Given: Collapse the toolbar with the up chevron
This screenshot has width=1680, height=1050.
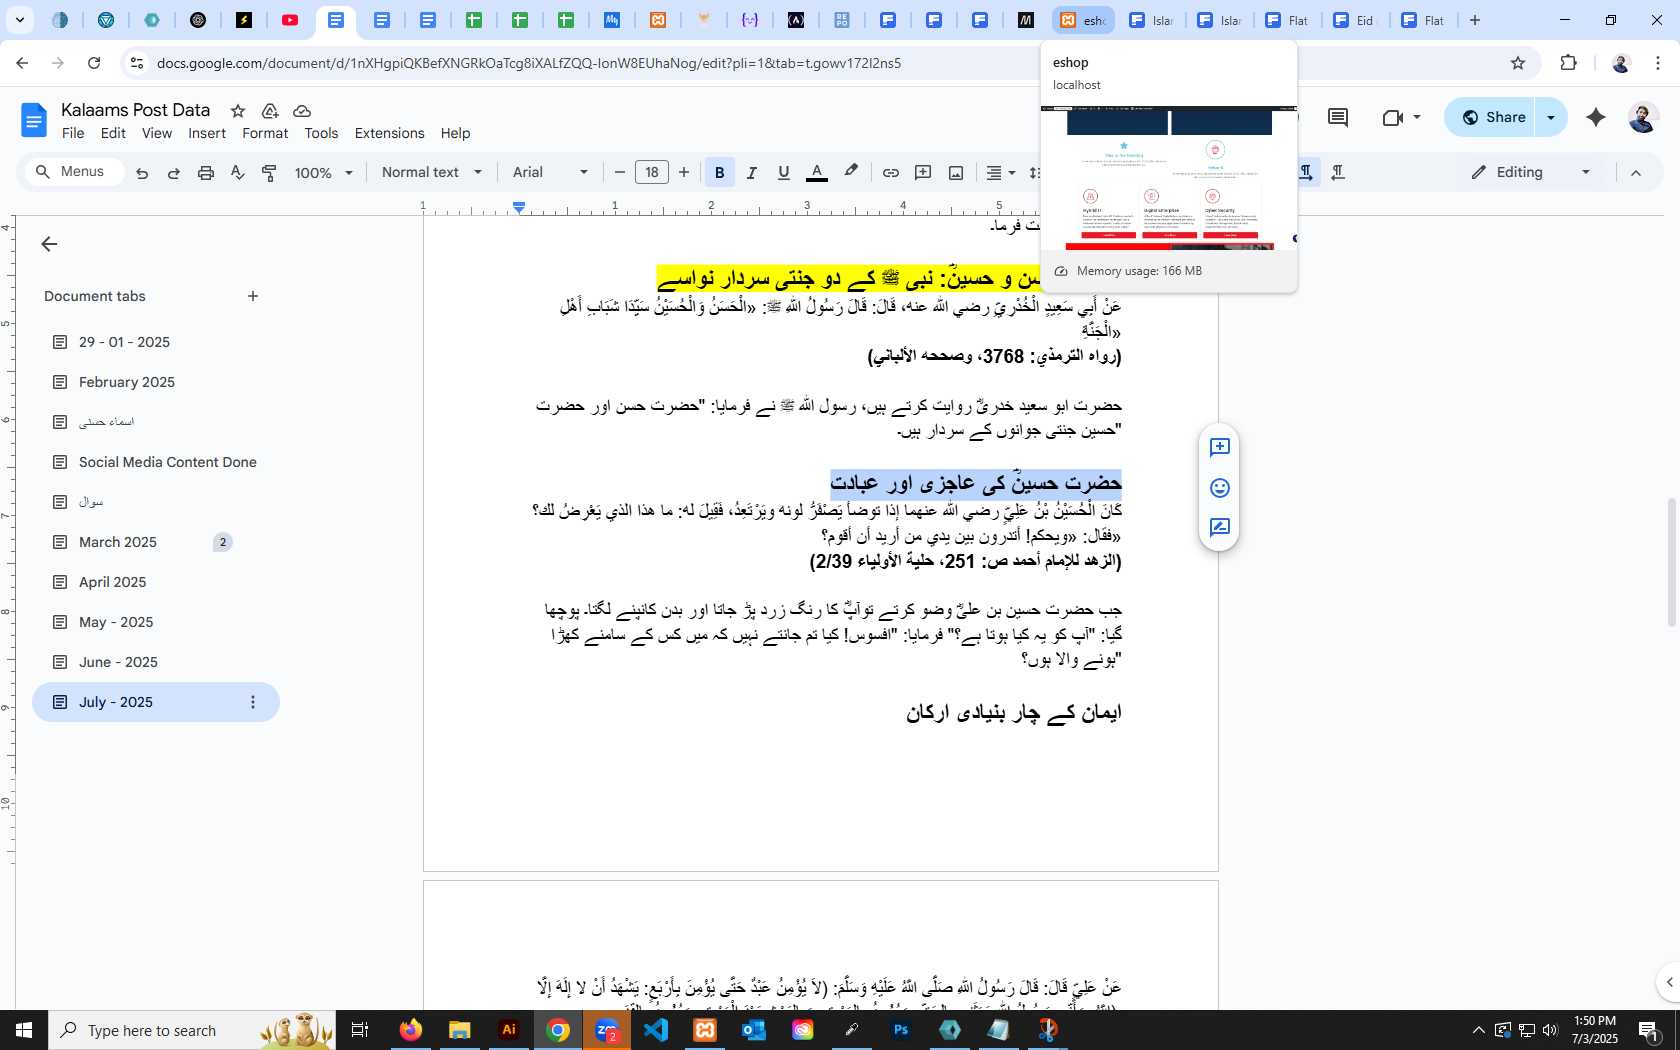Looking at the screenshot, I should click(x=1636, y=173).
